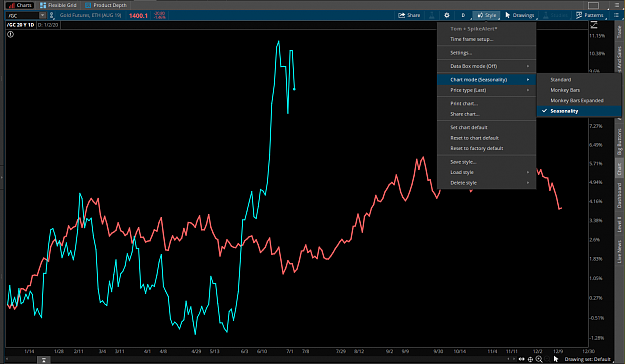Open the chart toolbar list menu icon
The image size is (625, 364).
tap(616, 15)
